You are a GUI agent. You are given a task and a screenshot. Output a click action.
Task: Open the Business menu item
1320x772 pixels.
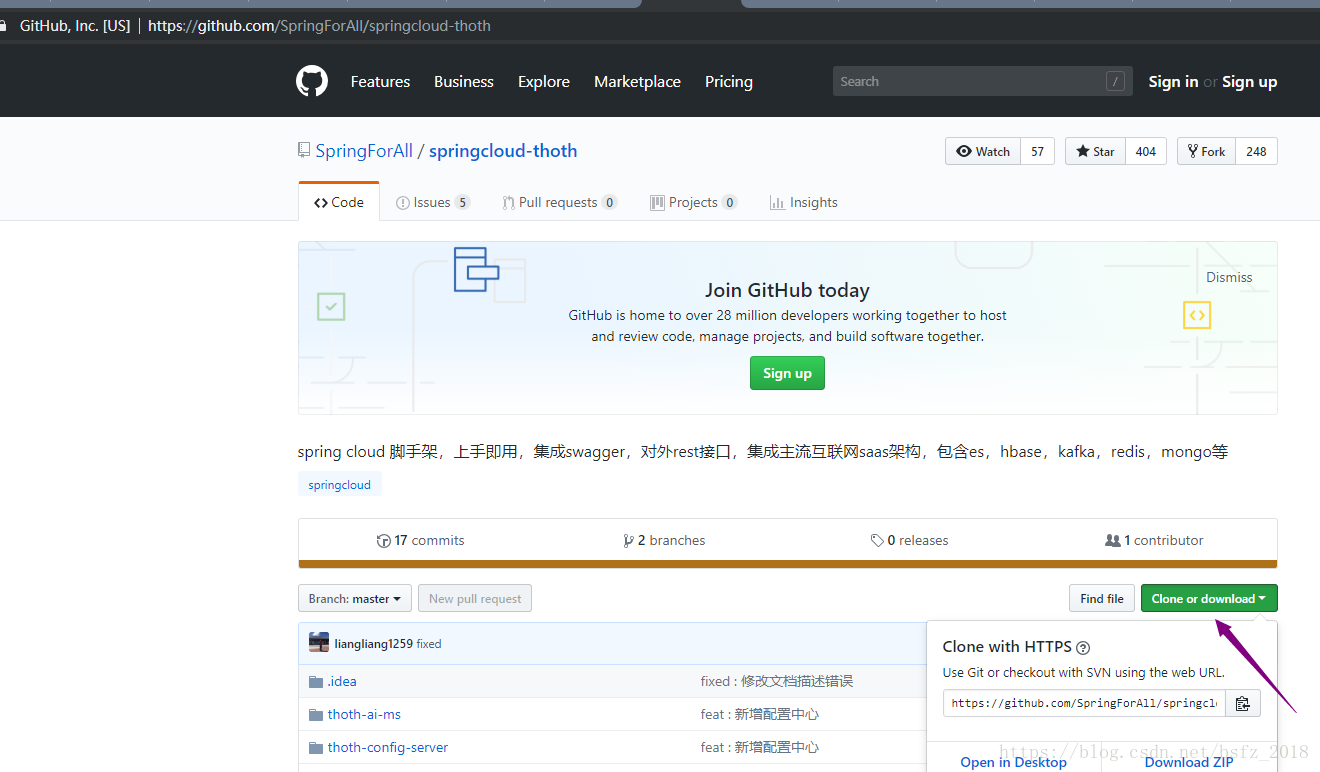click(x=464, y=82)
